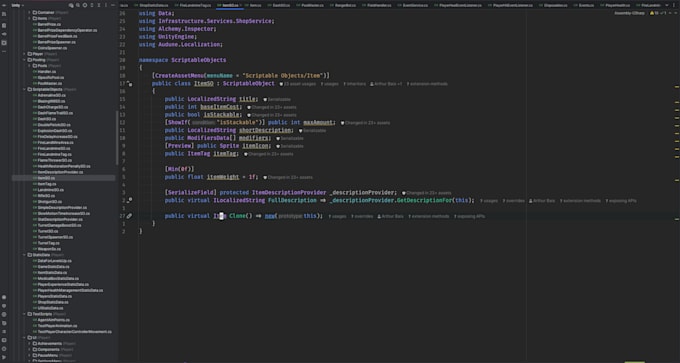Open Explorer panel options vertical dots

click(106, 5)
